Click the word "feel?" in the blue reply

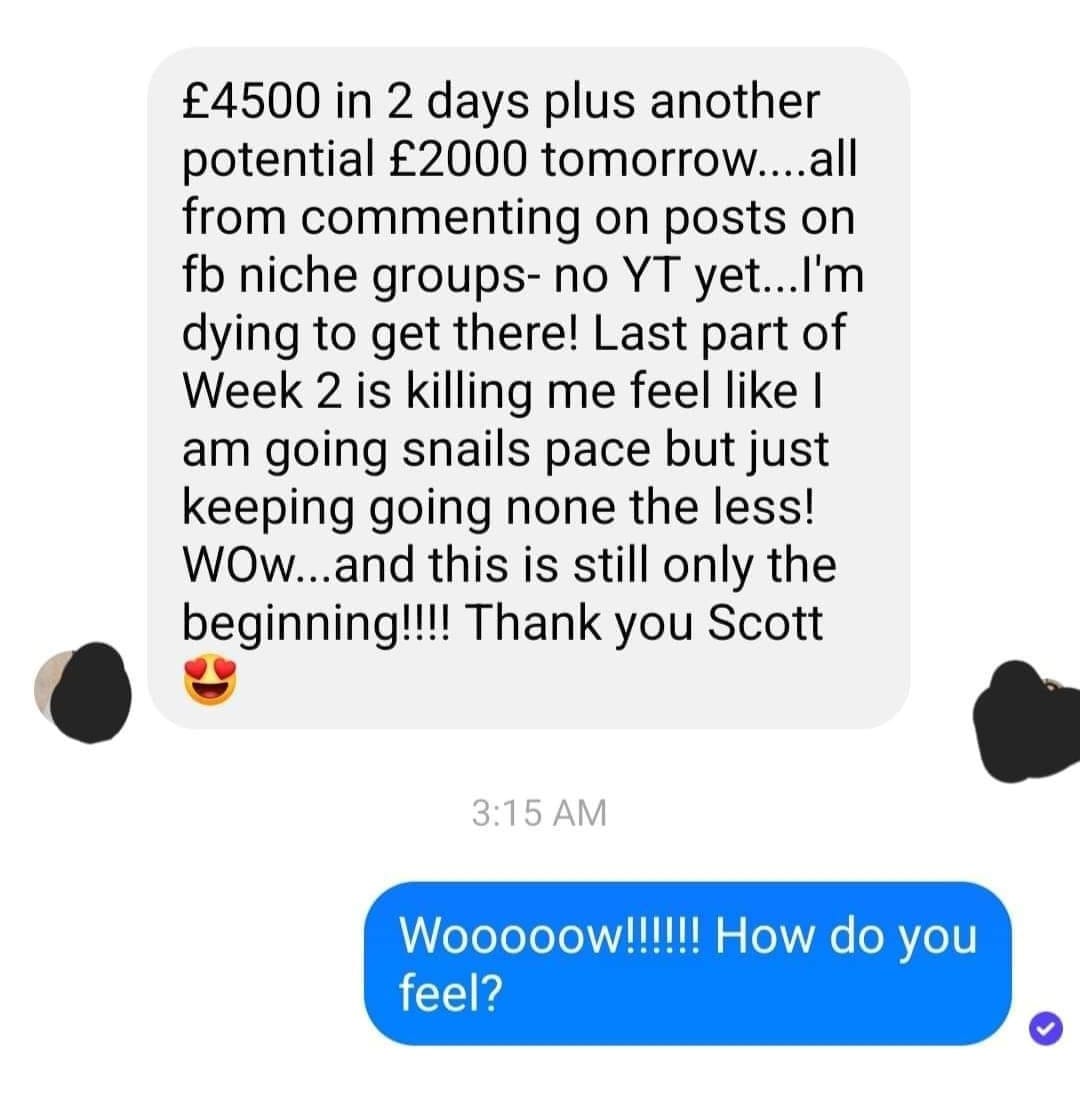451,993
